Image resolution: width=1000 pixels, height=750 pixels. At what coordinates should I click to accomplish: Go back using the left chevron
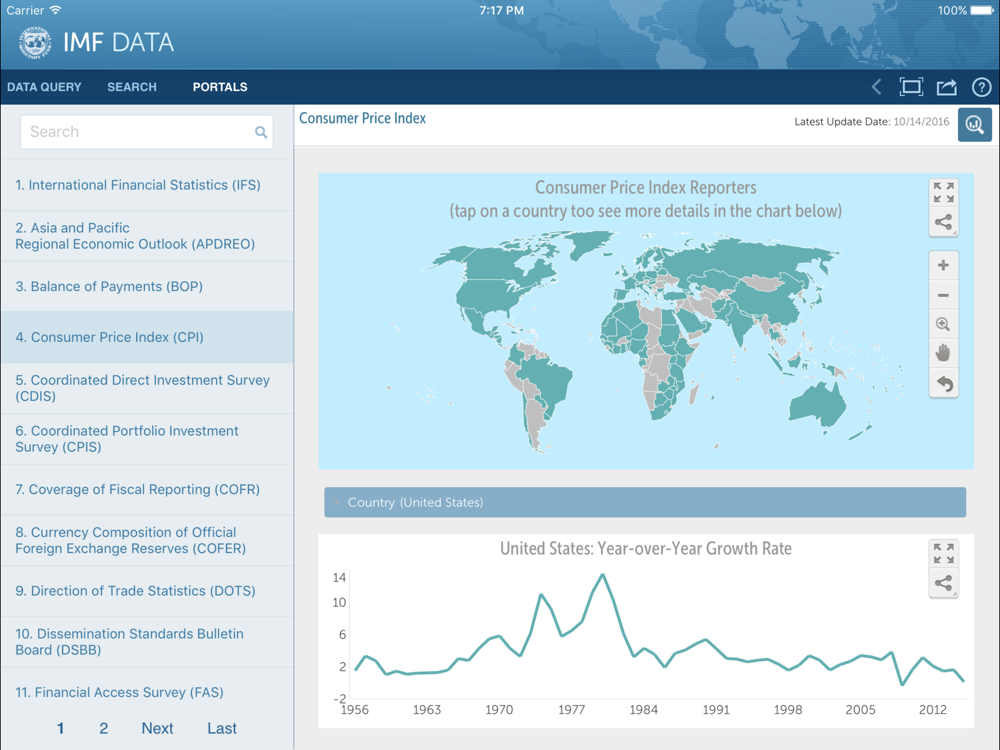(877, 87)
